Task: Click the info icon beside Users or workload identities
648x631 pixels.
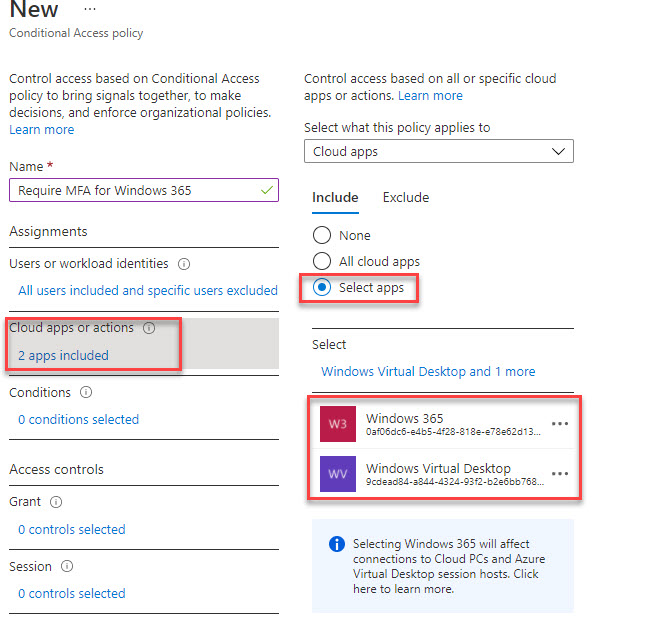Action: pyautogui.click(x=184, y=264)
